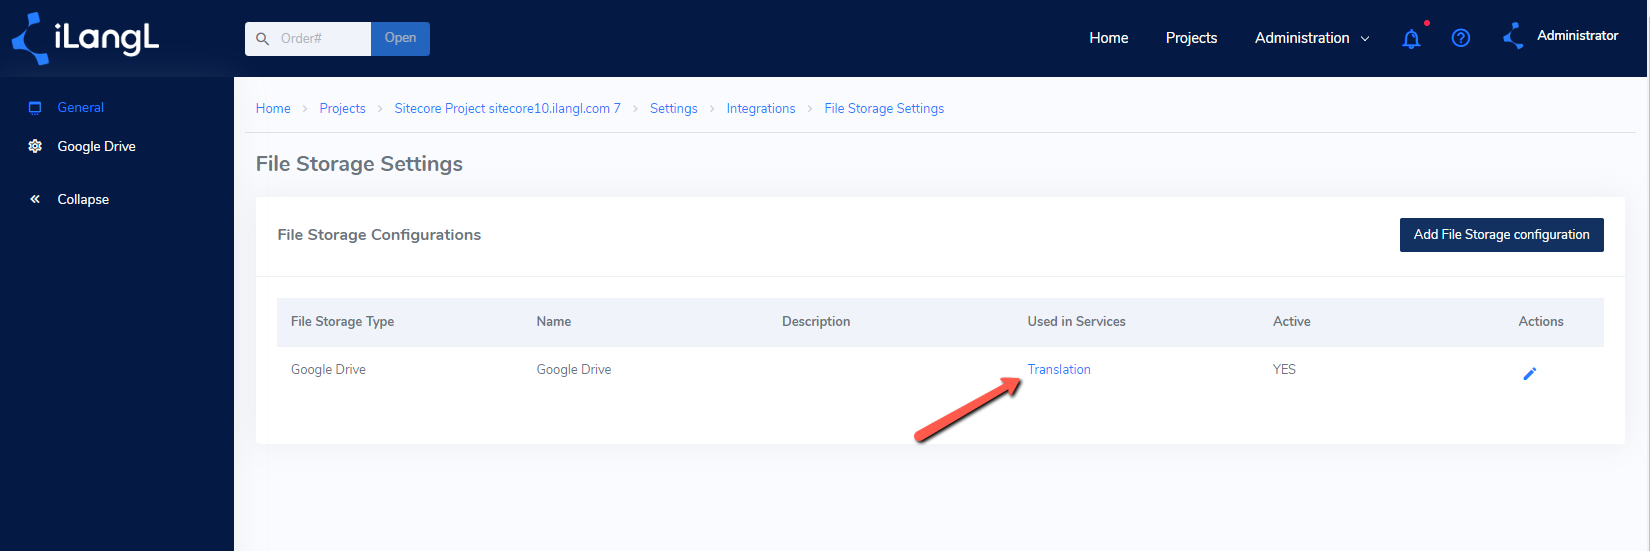1650x551 pixels.
Task: Click the Open order button
Action: click(x=400, y=39)
